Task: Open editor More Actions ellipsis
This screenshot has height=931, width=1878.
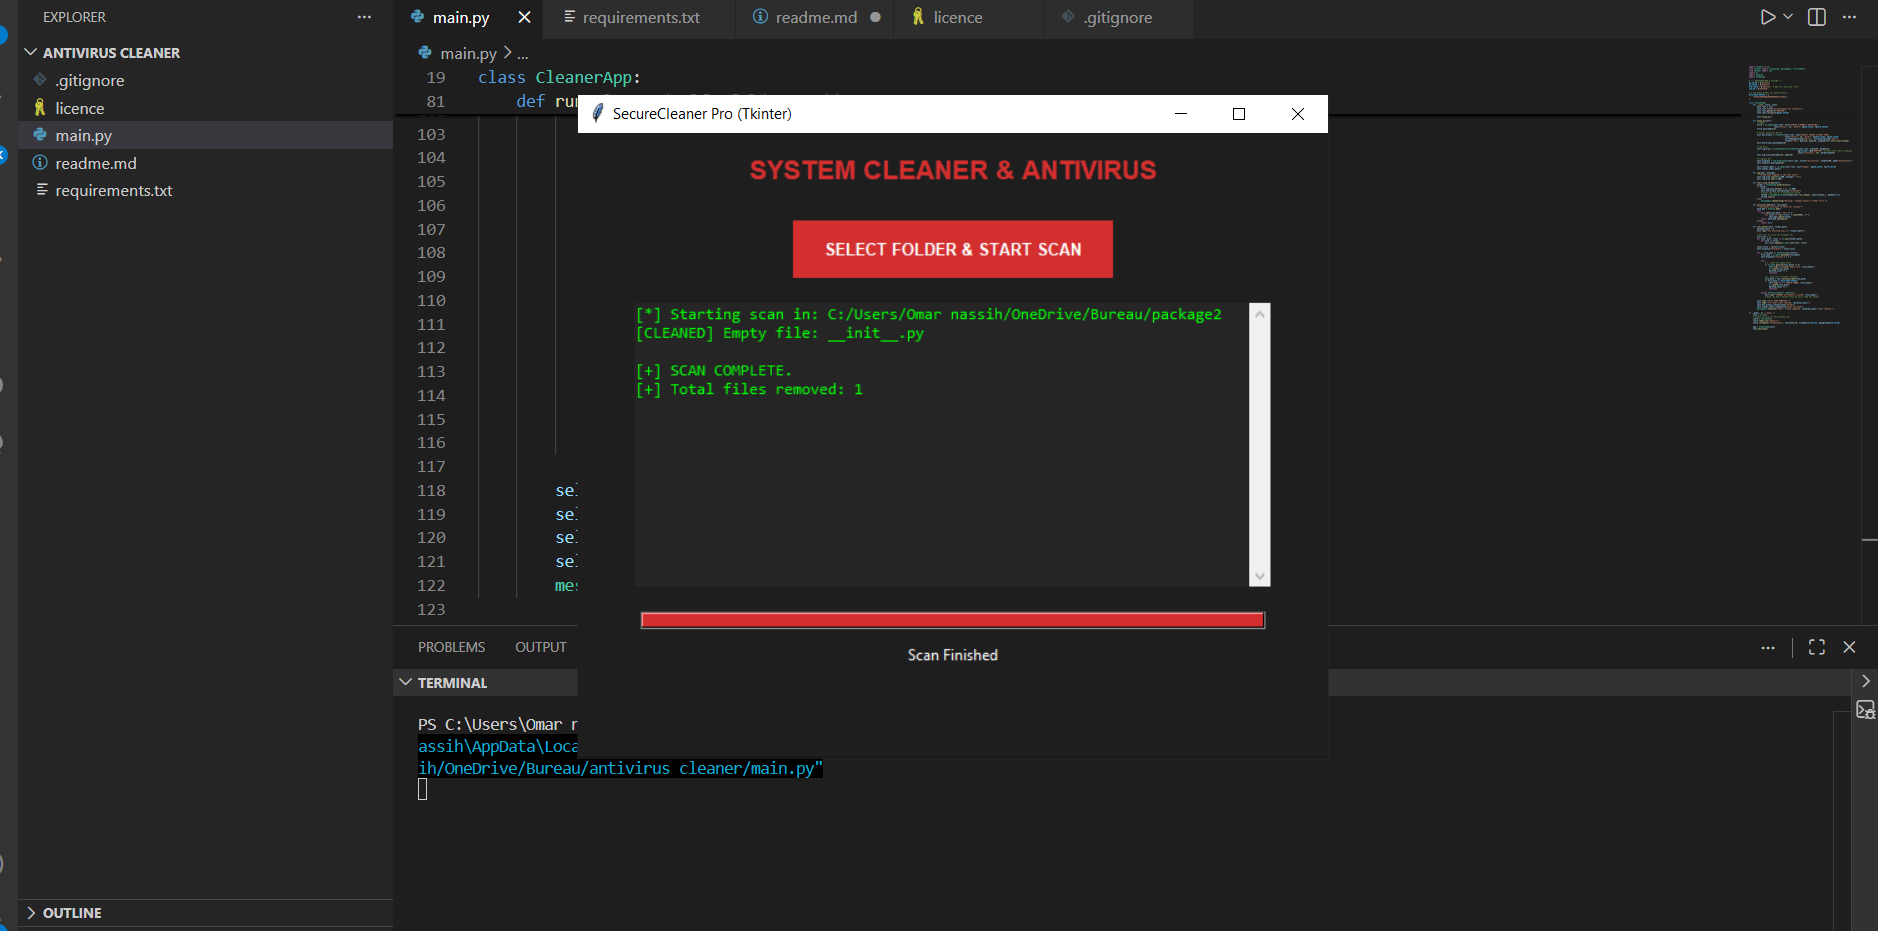Action: coord(1849,17)
